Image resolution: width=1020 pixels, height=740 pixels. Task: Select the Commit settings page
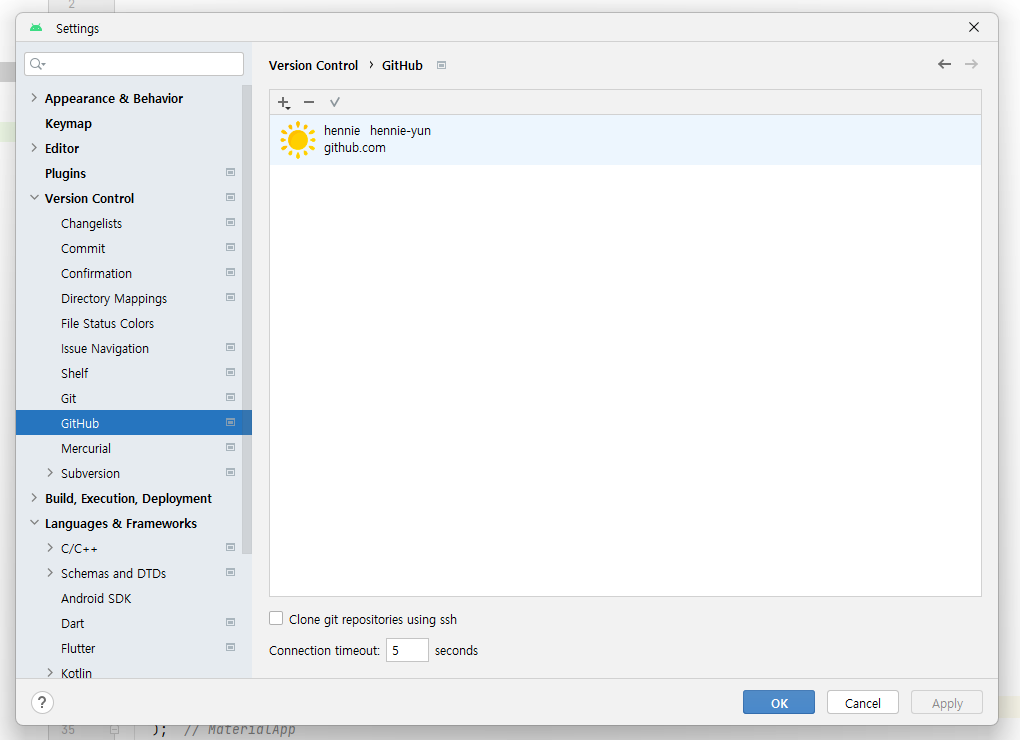83,248
